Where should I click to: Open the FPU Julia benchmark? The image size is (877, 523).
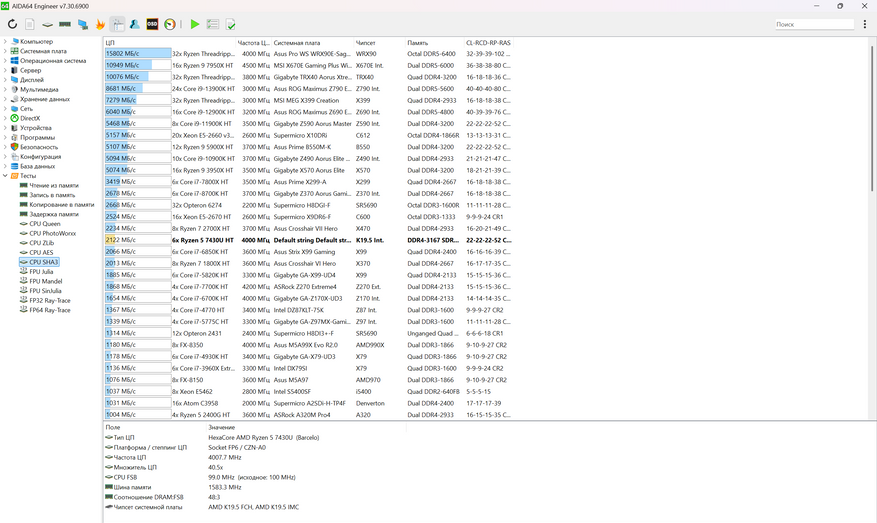(x=41, y=272)
